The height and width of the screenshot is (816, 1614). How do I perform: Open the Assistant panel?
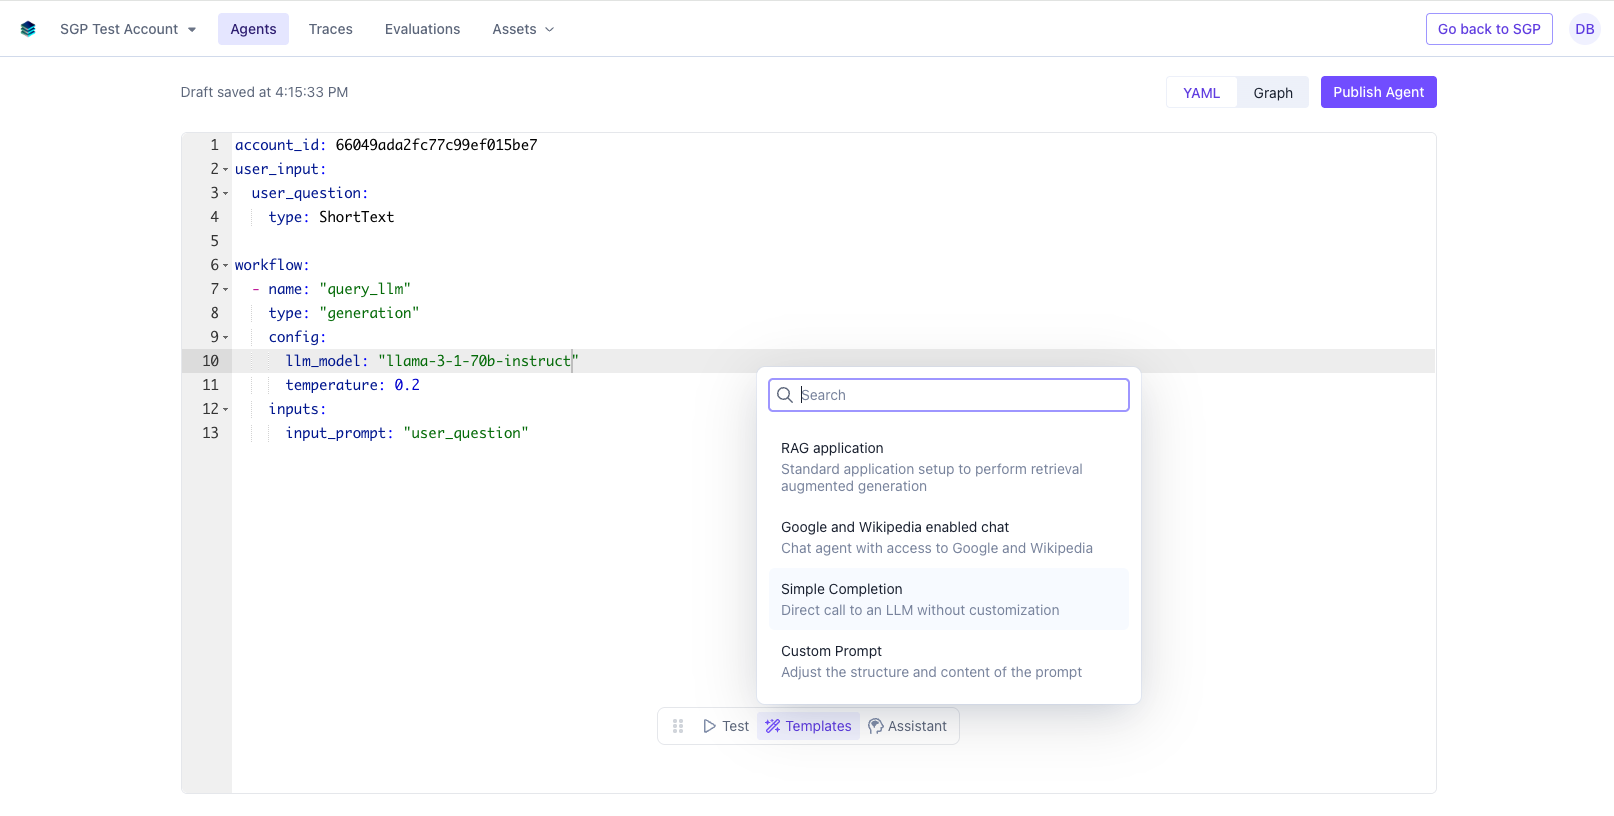pos(907,726)
